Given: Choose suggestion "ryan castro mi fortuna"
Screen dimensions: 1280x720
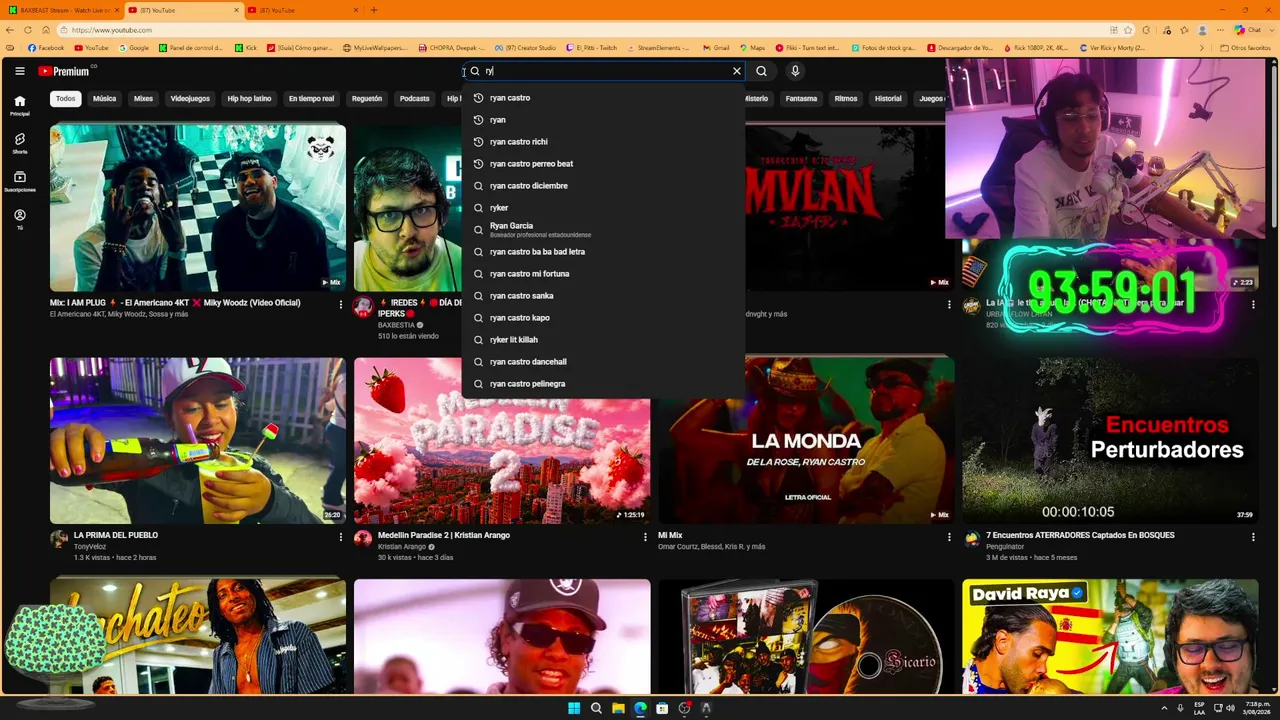Looking at the screenshot, I should coord(604,274).
